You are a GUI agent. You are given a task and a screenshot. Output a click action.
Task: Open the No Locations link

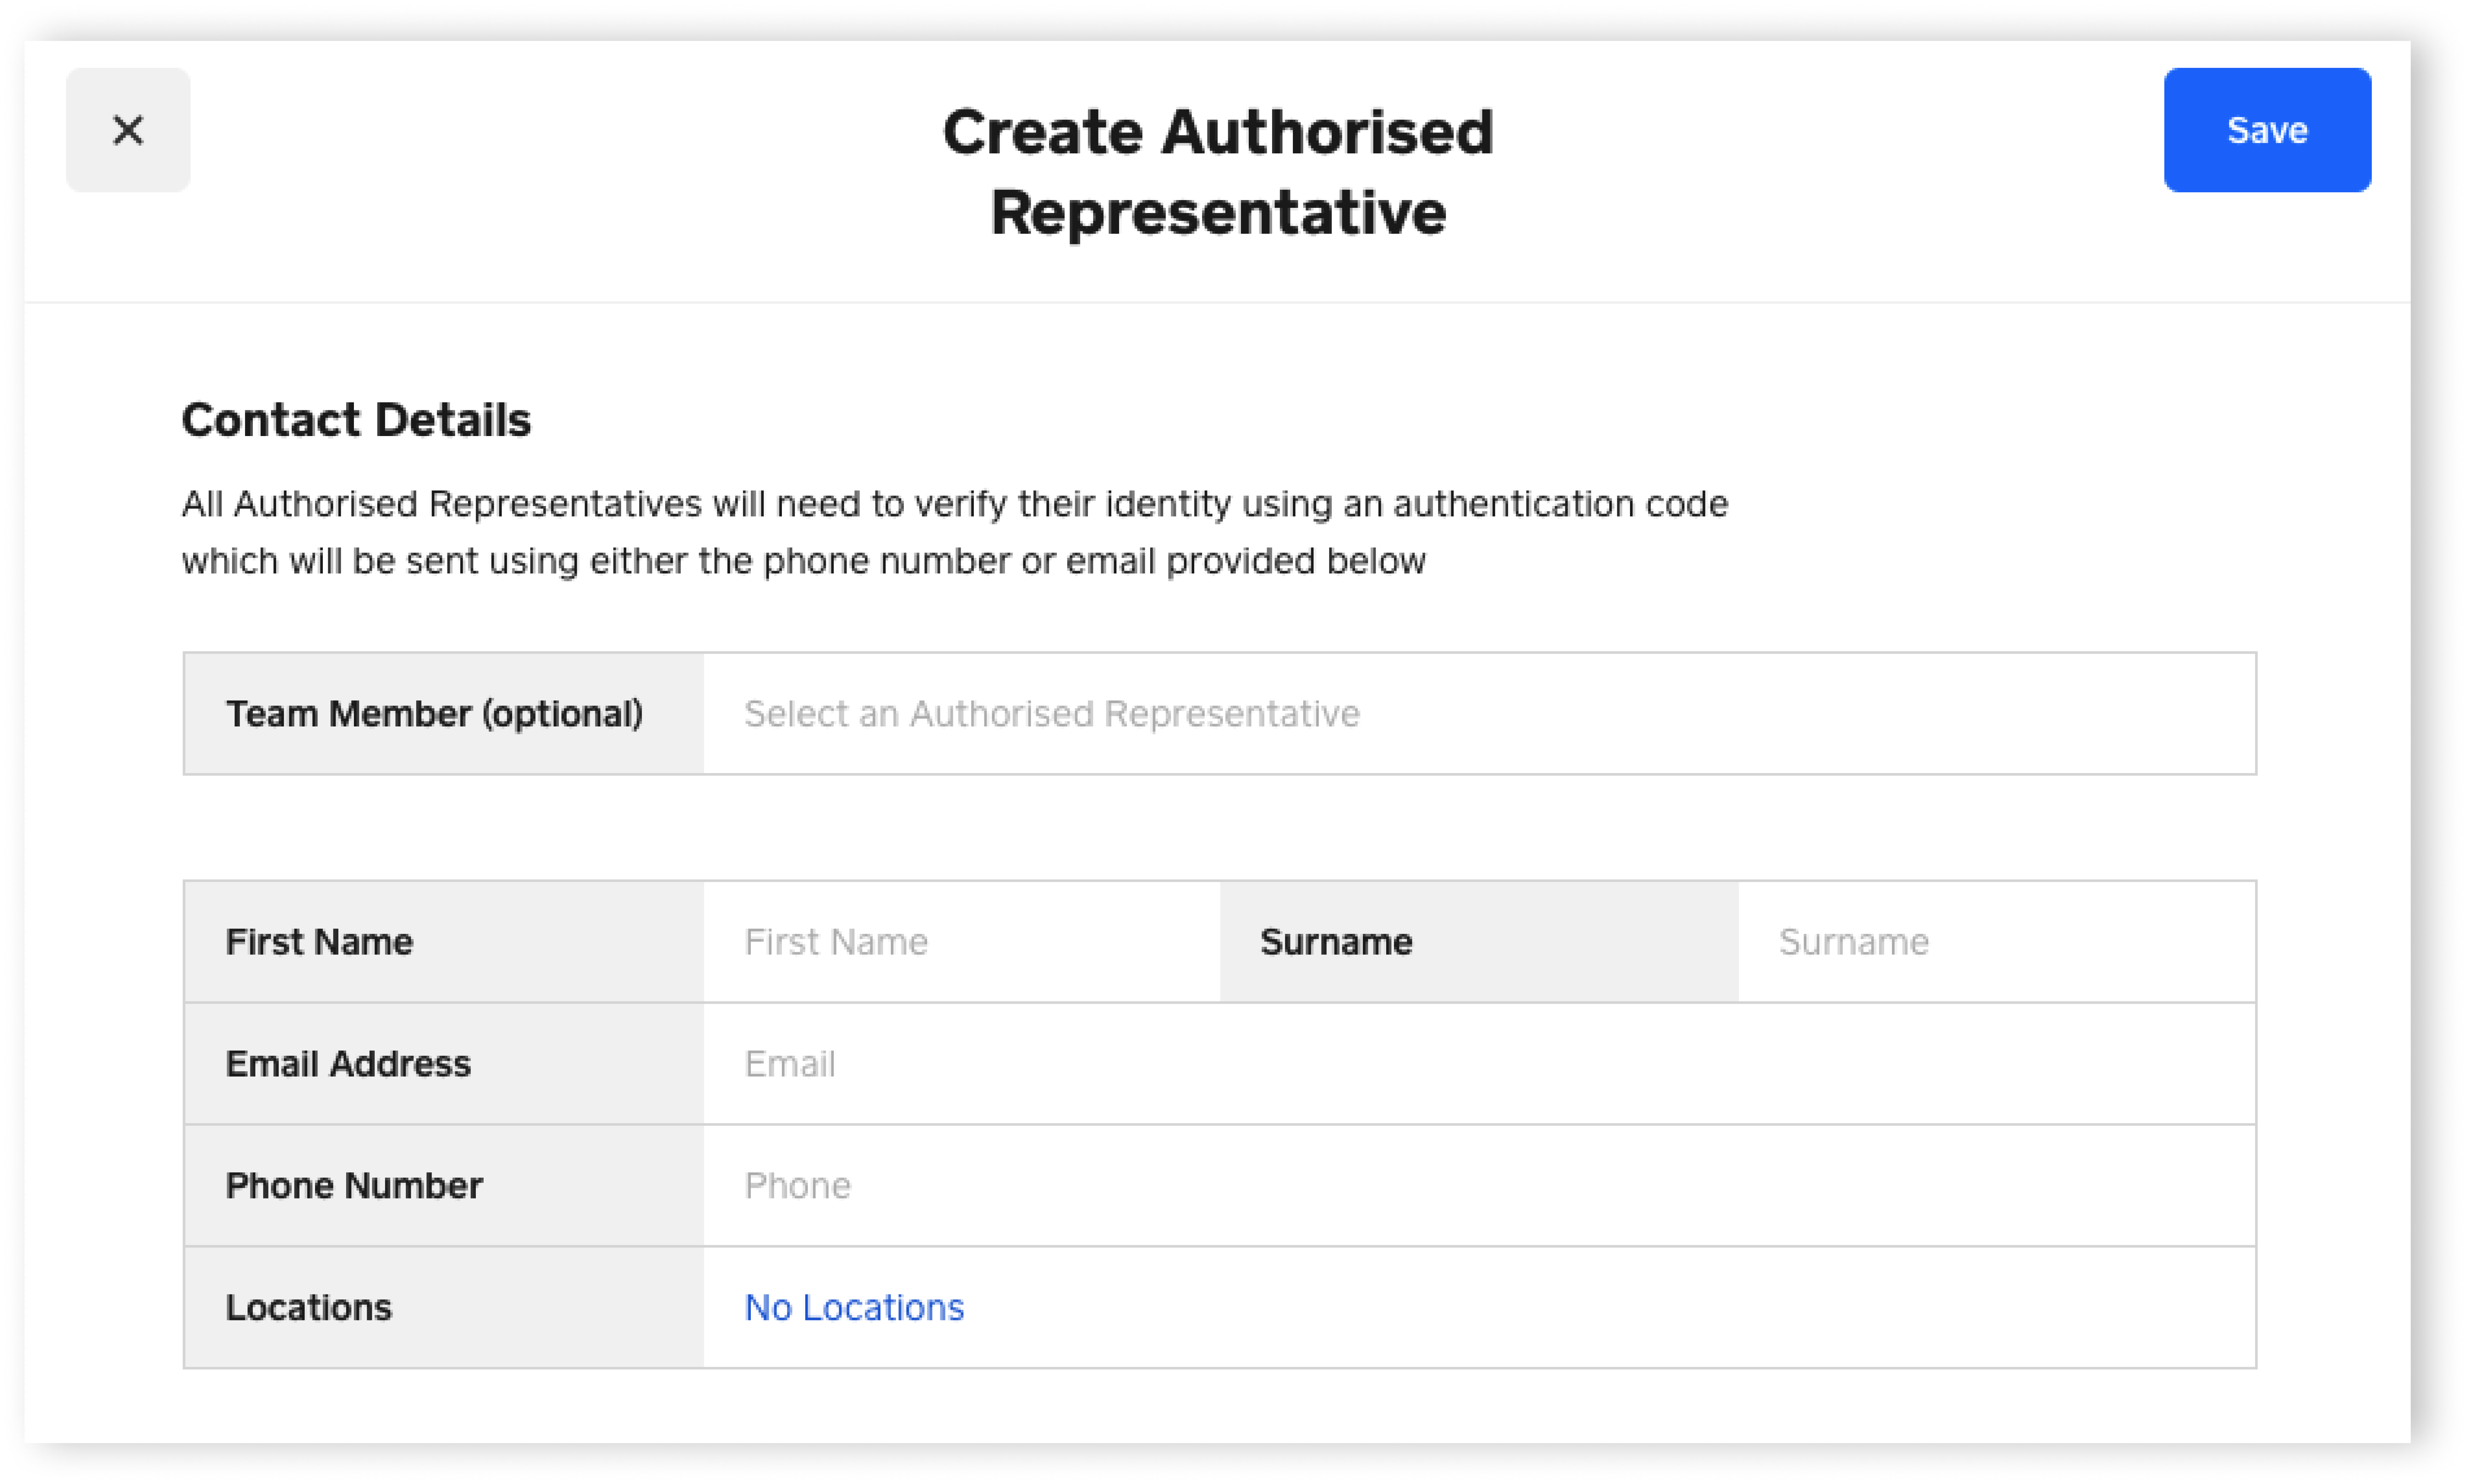(x=854, y=1308)
